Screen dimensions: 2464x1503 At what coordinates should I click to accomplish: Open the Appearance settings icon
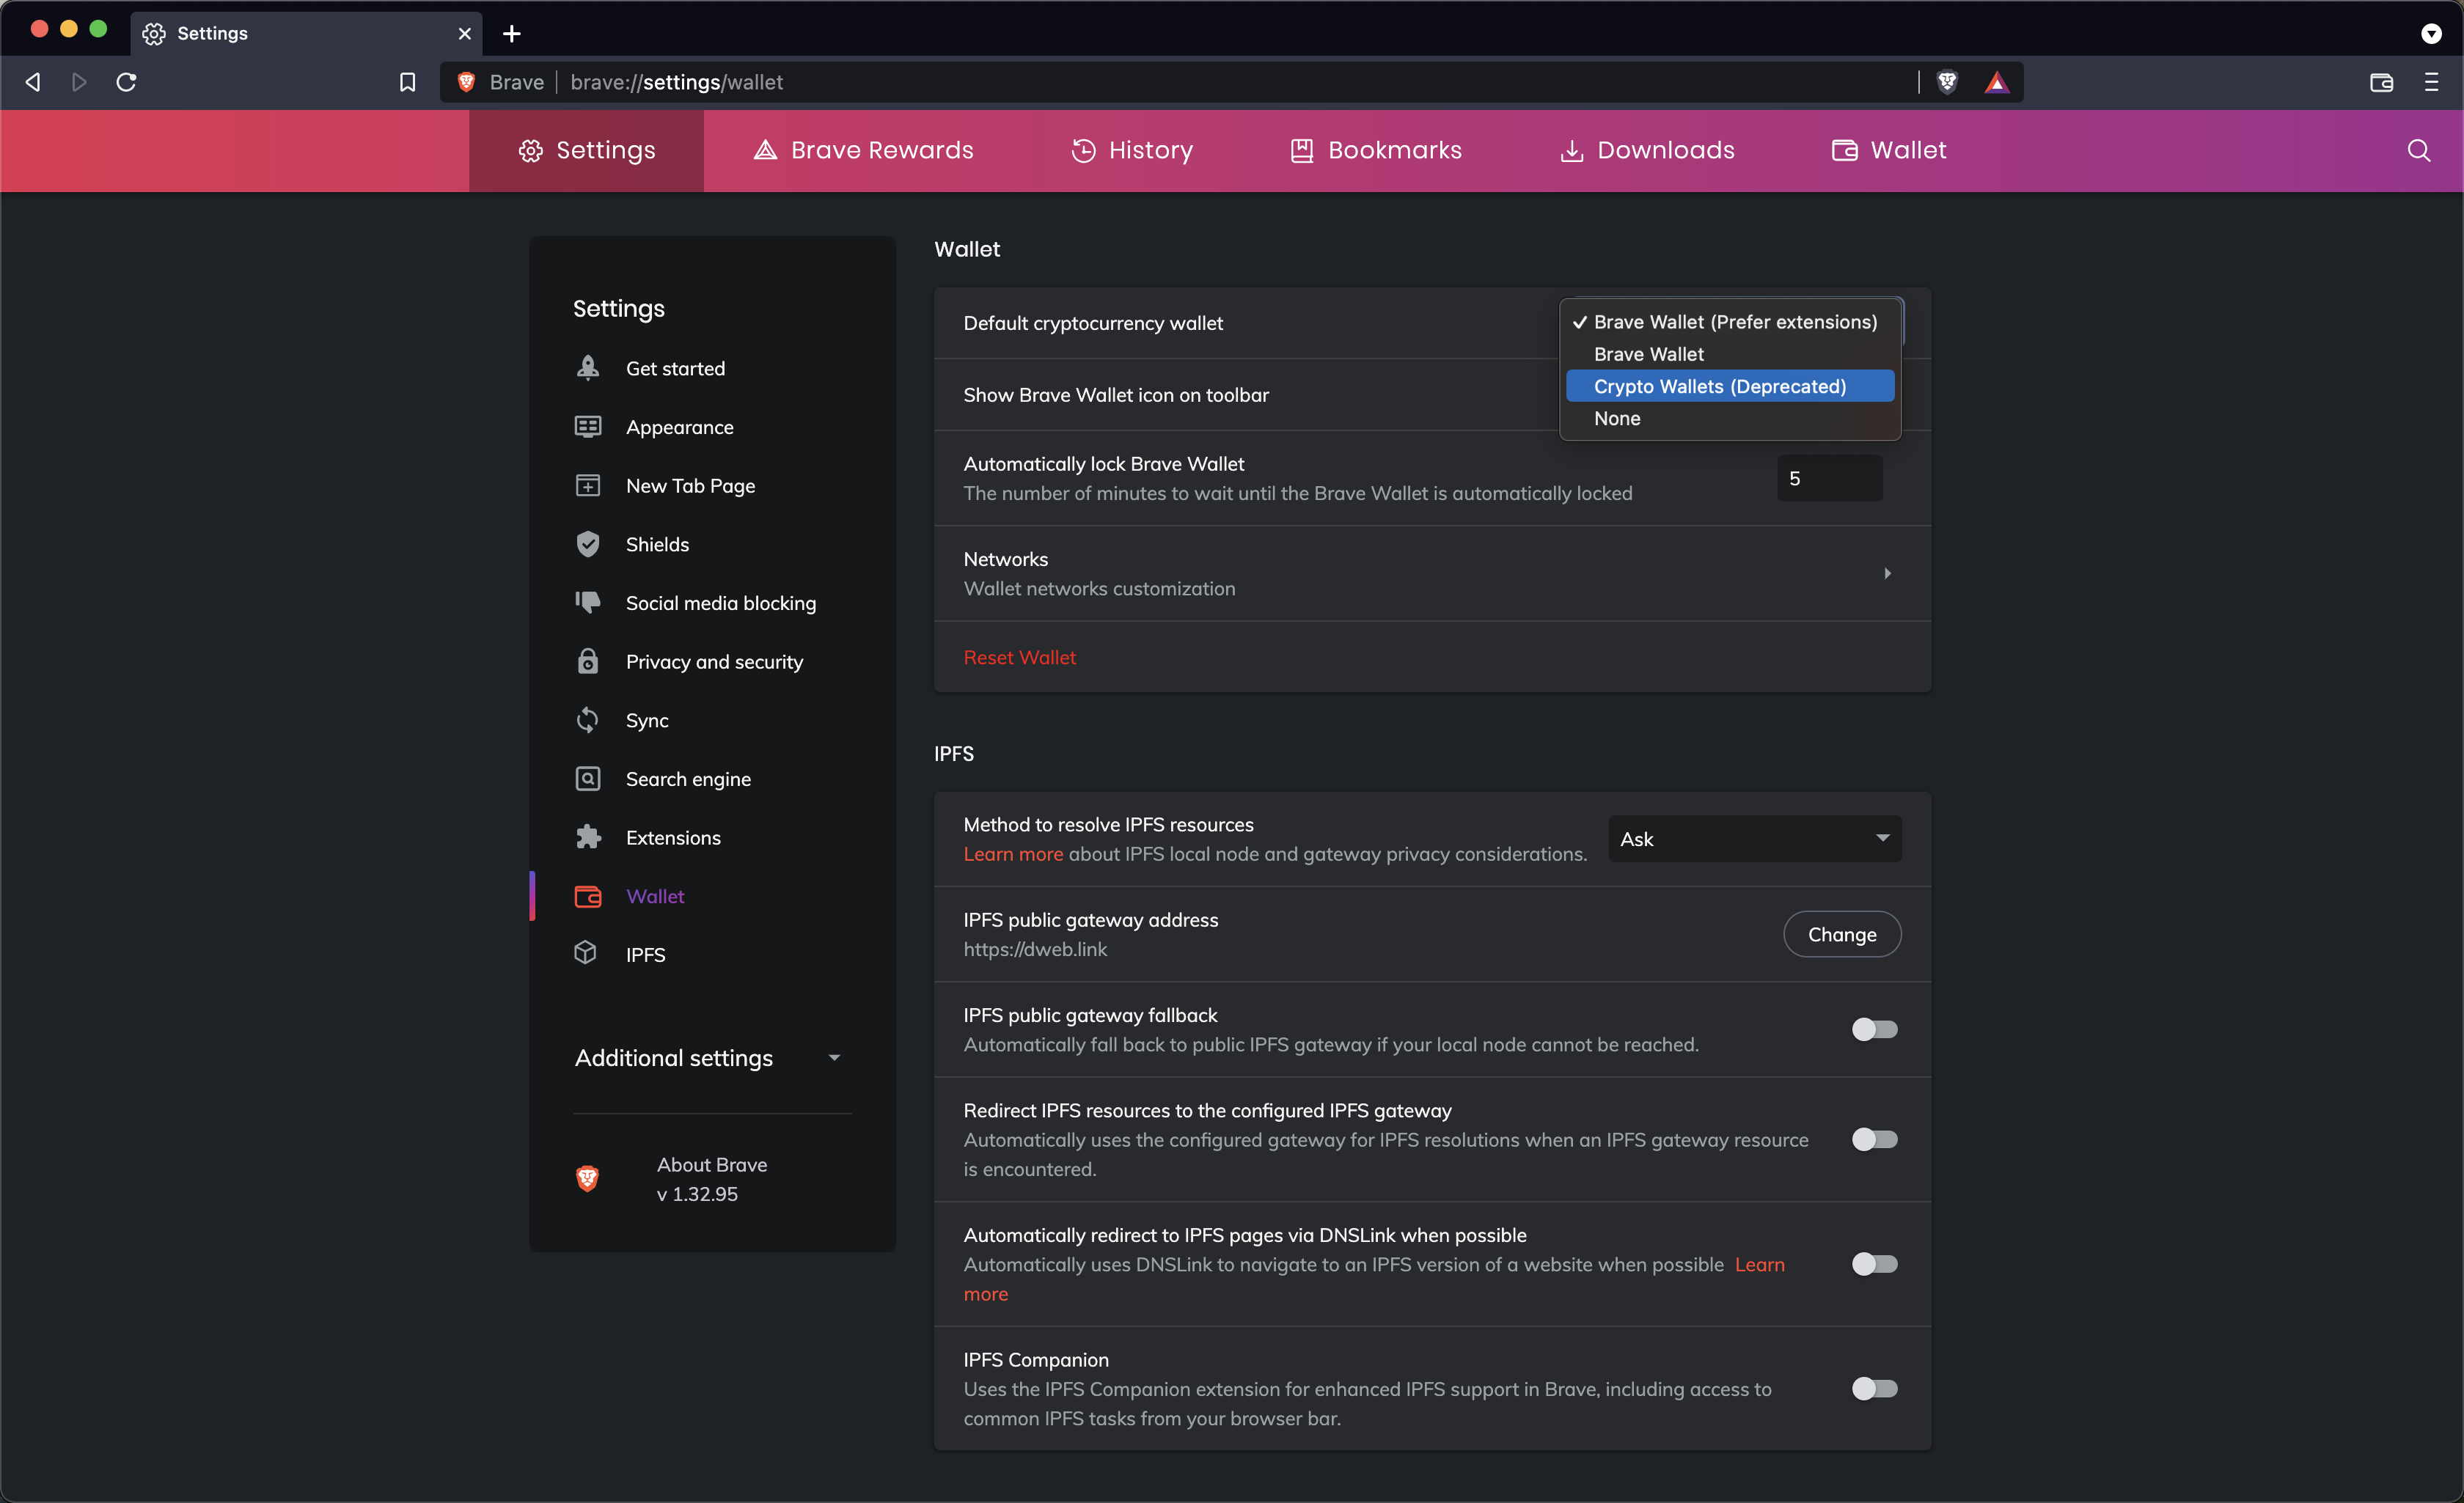(588, 427)
